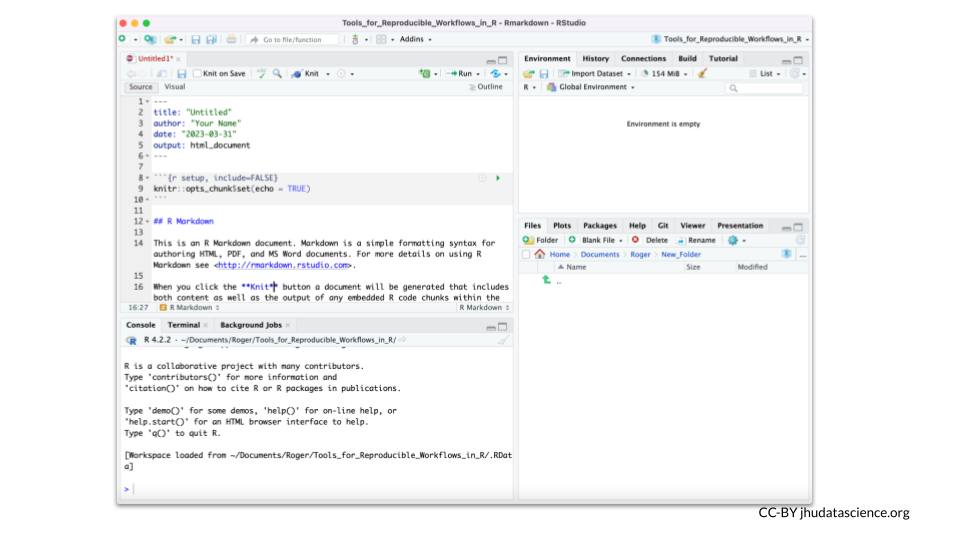Click the Roger breadcrumb link

pos(640,255)
